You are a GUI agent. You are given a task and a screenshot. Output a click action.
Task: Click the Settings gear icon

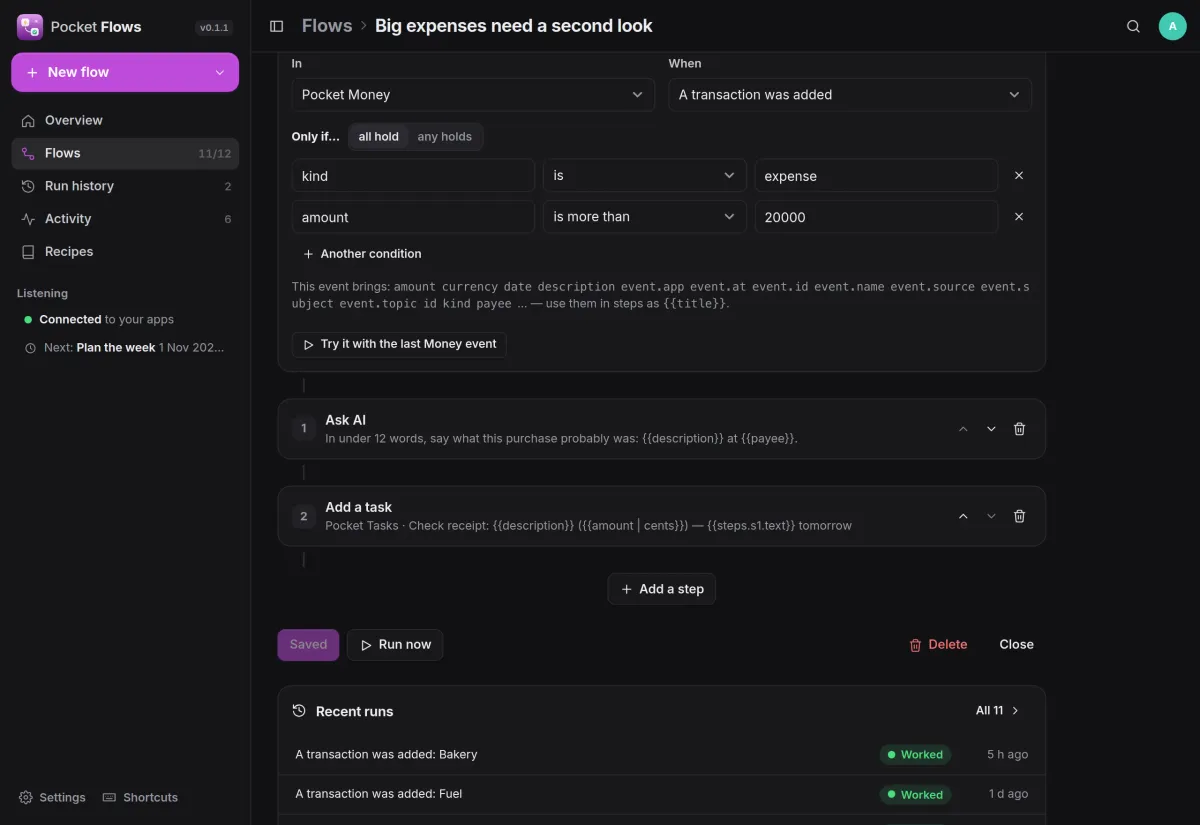pos(26,797)
